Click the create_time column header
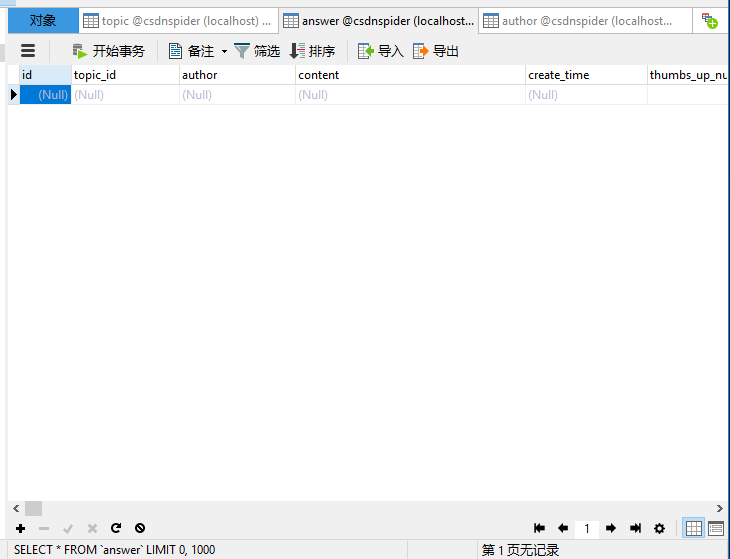The width and height of the screenshot is (730, 559). 586,75
